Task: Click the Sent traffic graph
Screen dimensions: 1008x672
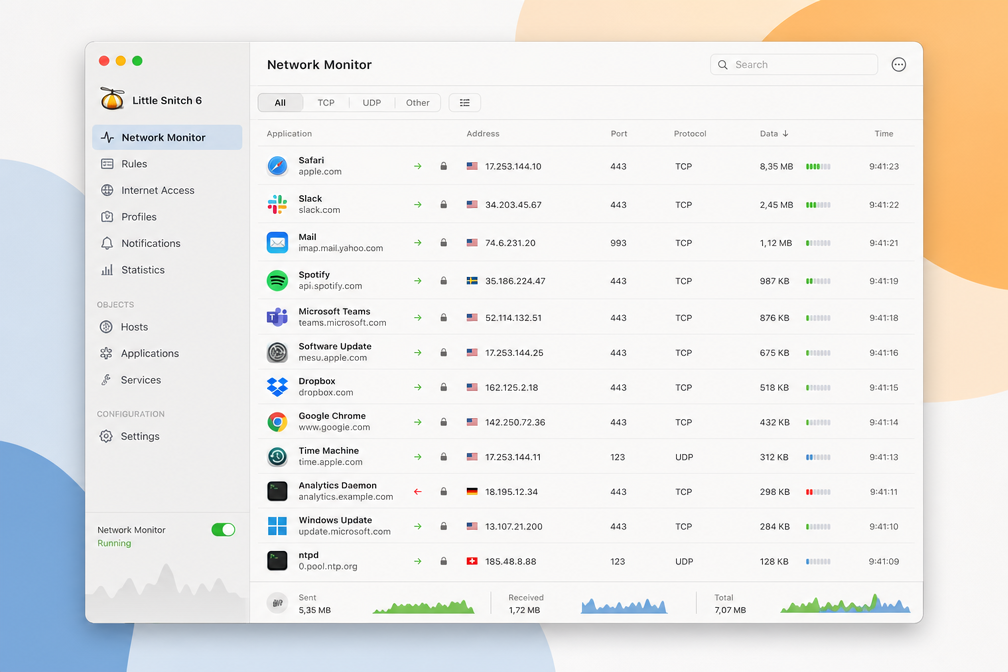Action: (x=424, y=606)
